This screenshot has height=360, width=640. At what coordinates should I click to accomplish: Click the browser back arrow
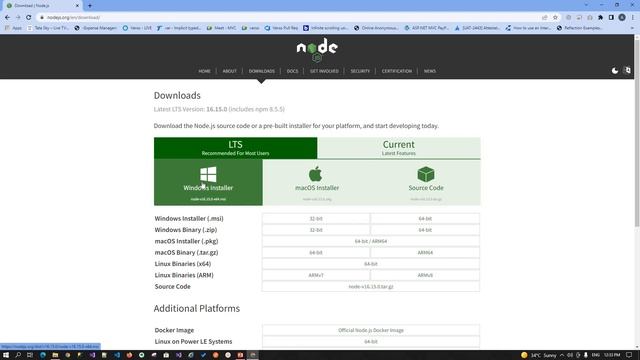pos(7,17)
